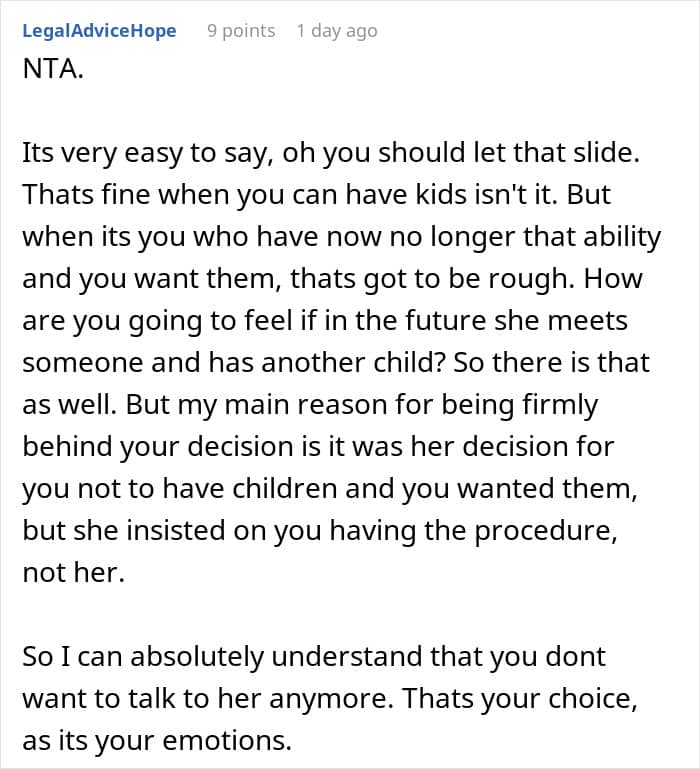
Task: Click the "1 day ago" timestamp
Action: (x=336, y=31)
